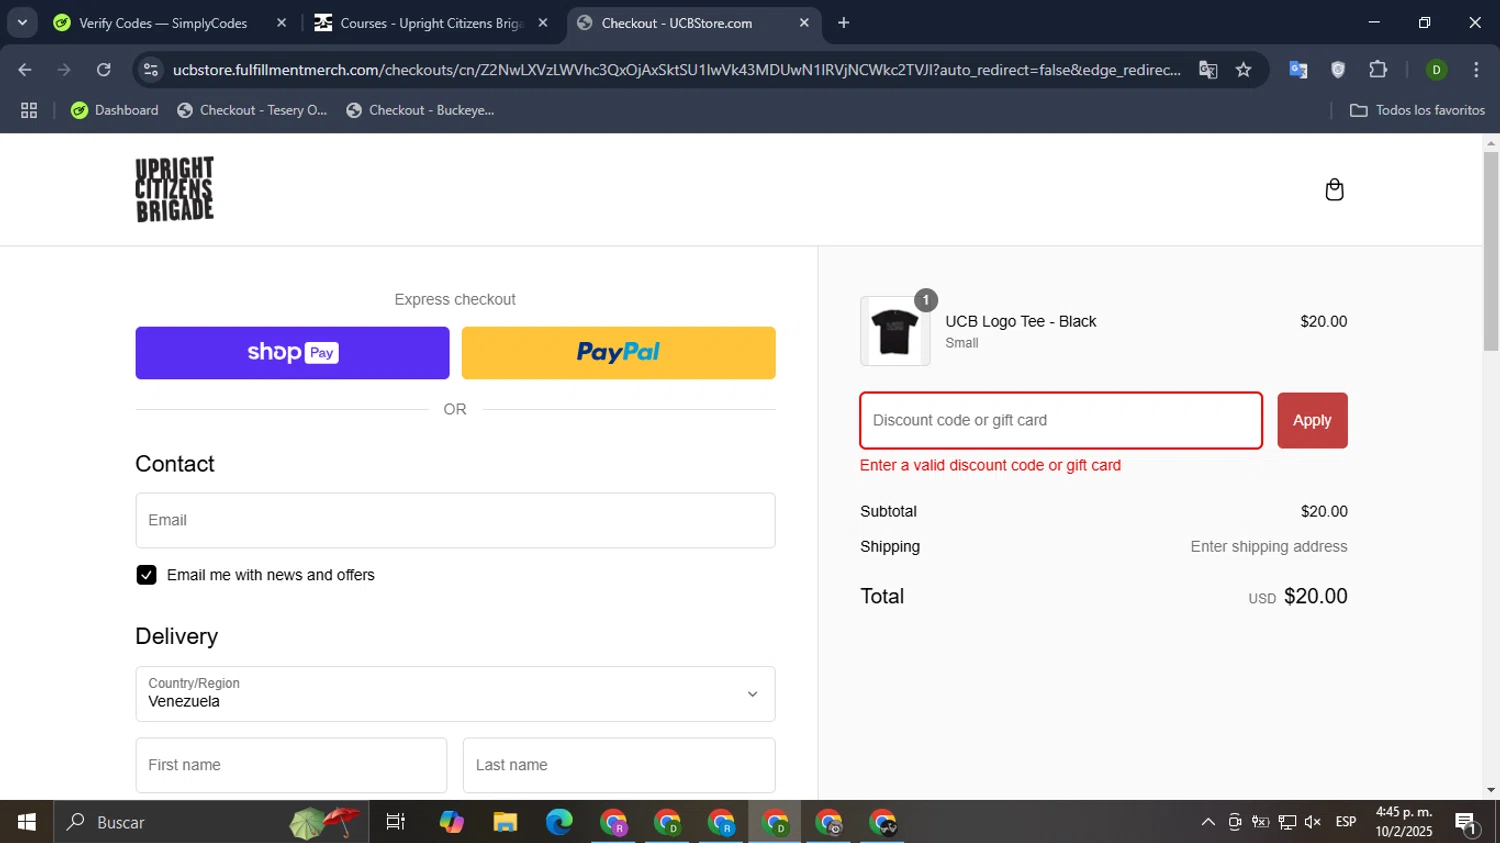This screenshot has width=1500, height=843.
Task: Open Task View on the taskbar
Action: [396, 822]
